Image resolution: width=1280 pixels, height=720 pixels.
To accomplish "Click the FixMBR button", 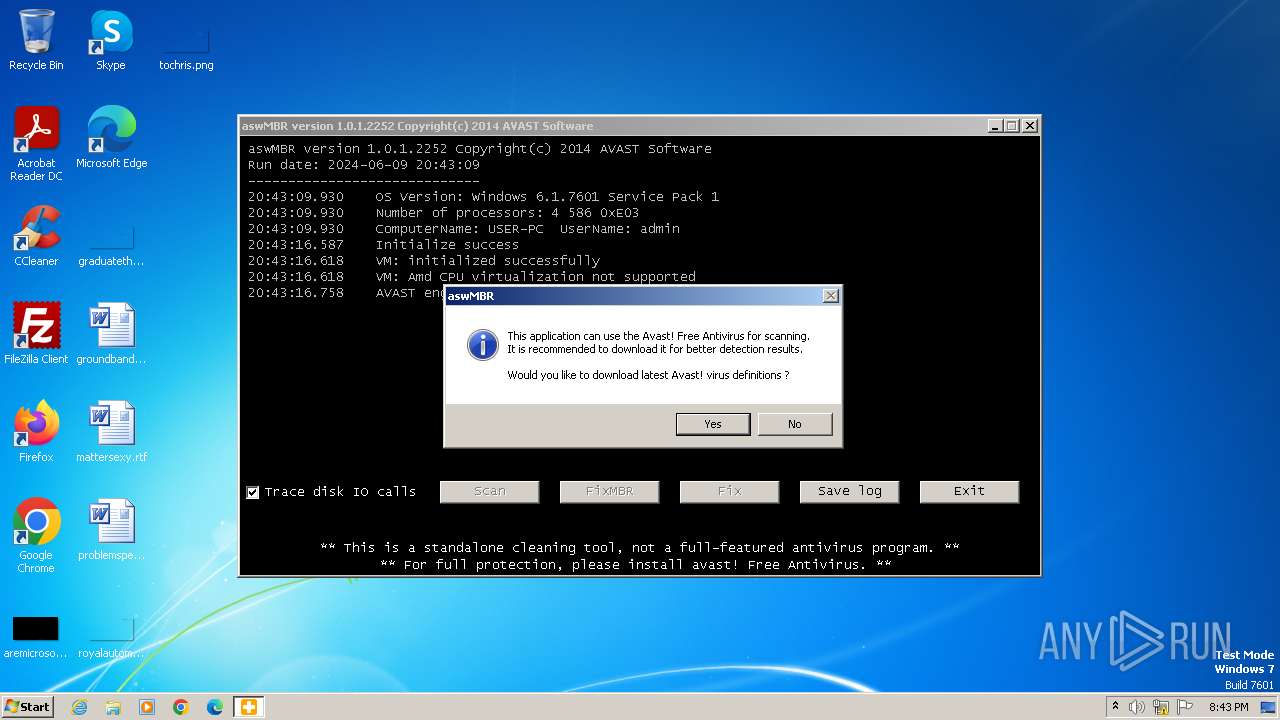I will click(610, 491).
